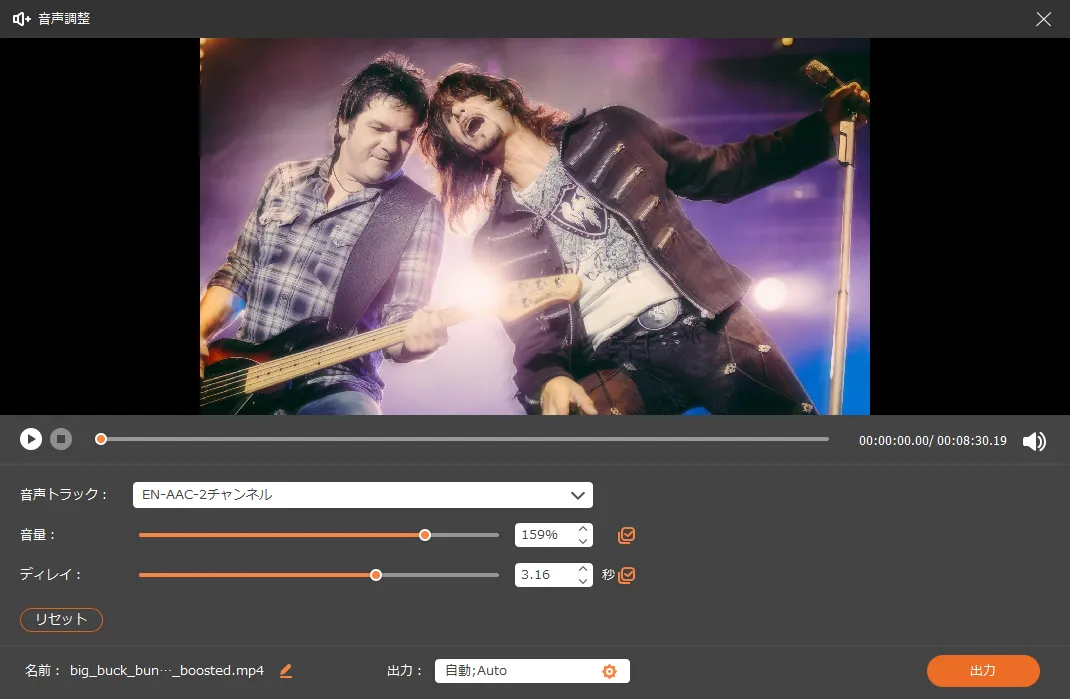
Task: Click the 159% volume input field
Action: click(x=543, y=535)
